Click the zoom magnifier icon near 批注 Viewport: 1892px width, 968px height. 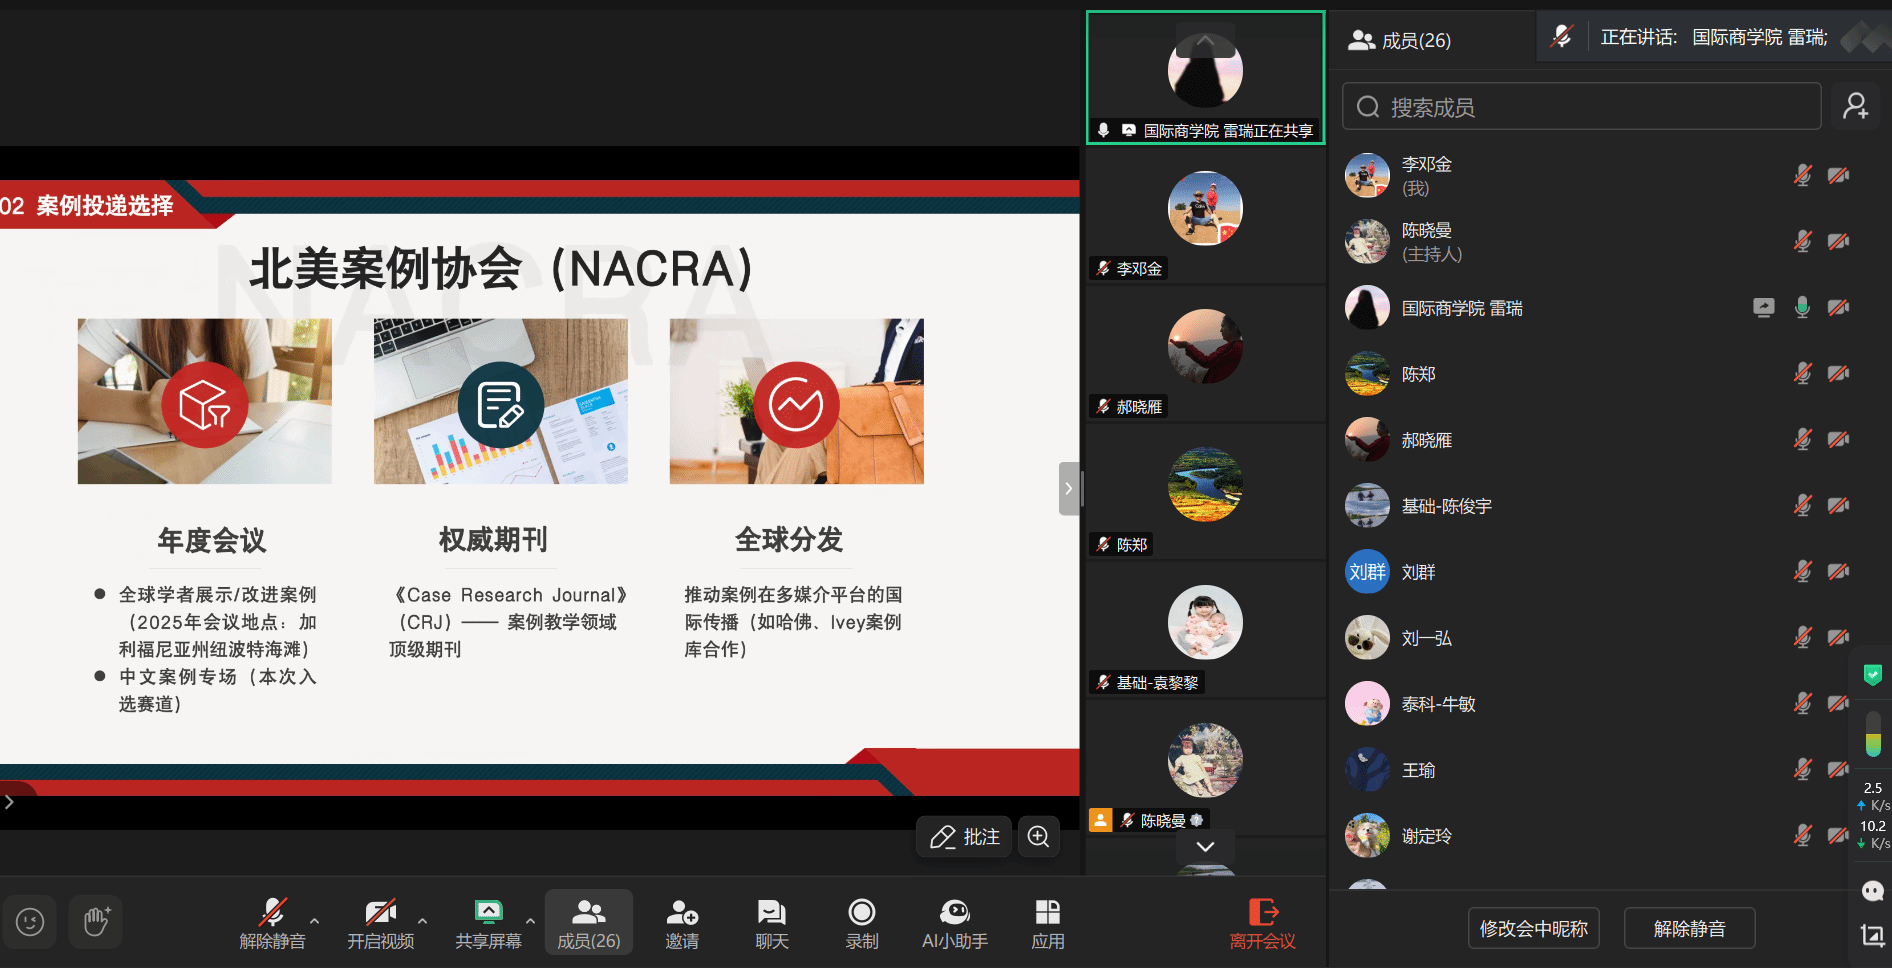1038,836
